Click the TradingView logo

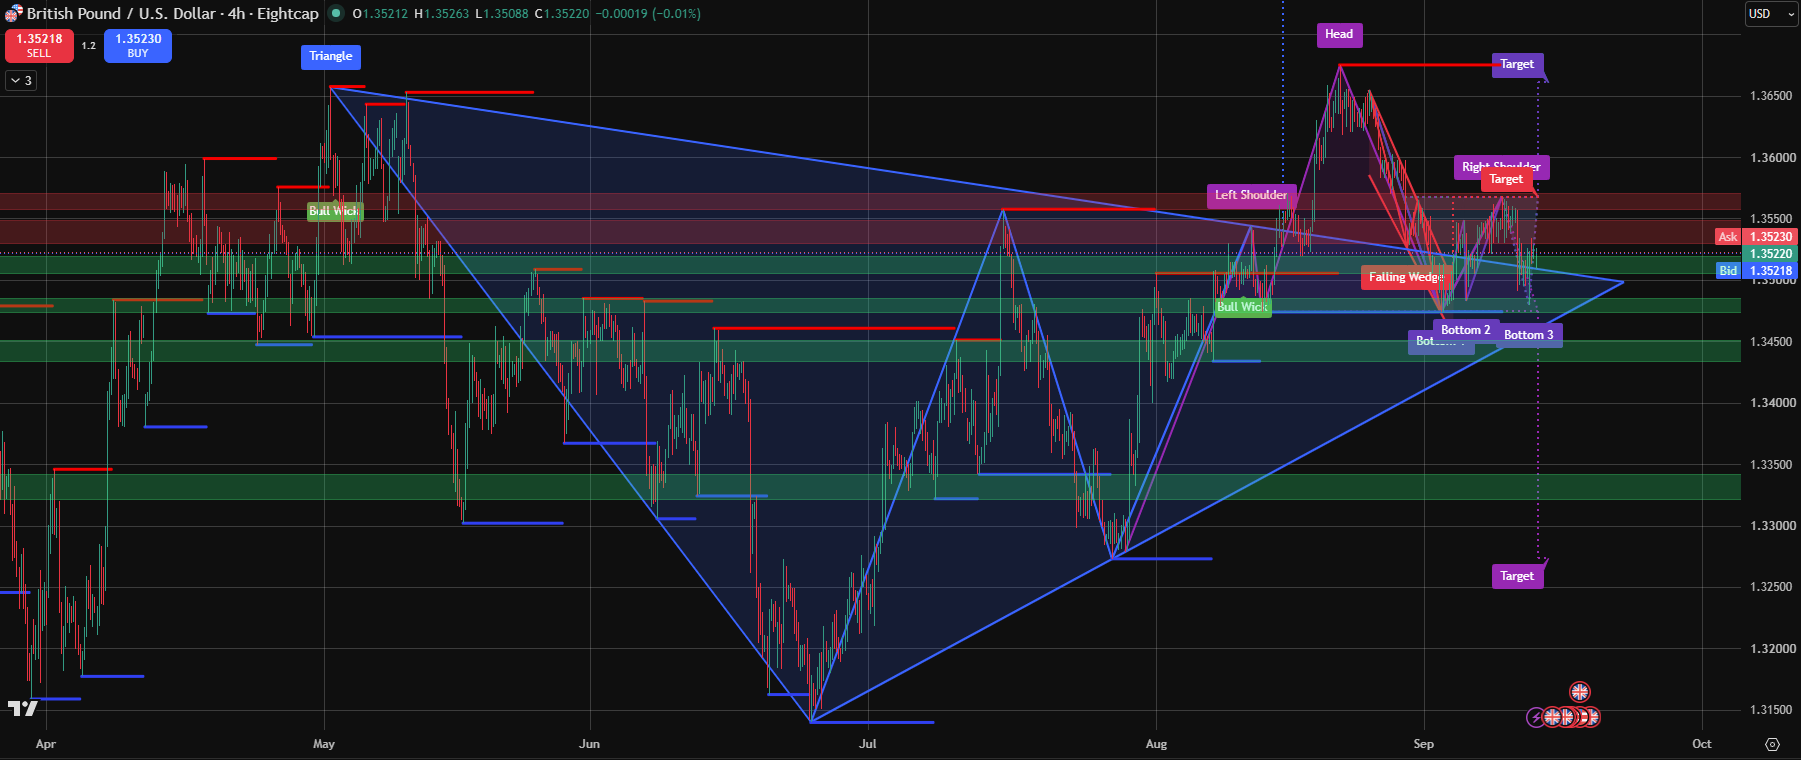point(23,708)
